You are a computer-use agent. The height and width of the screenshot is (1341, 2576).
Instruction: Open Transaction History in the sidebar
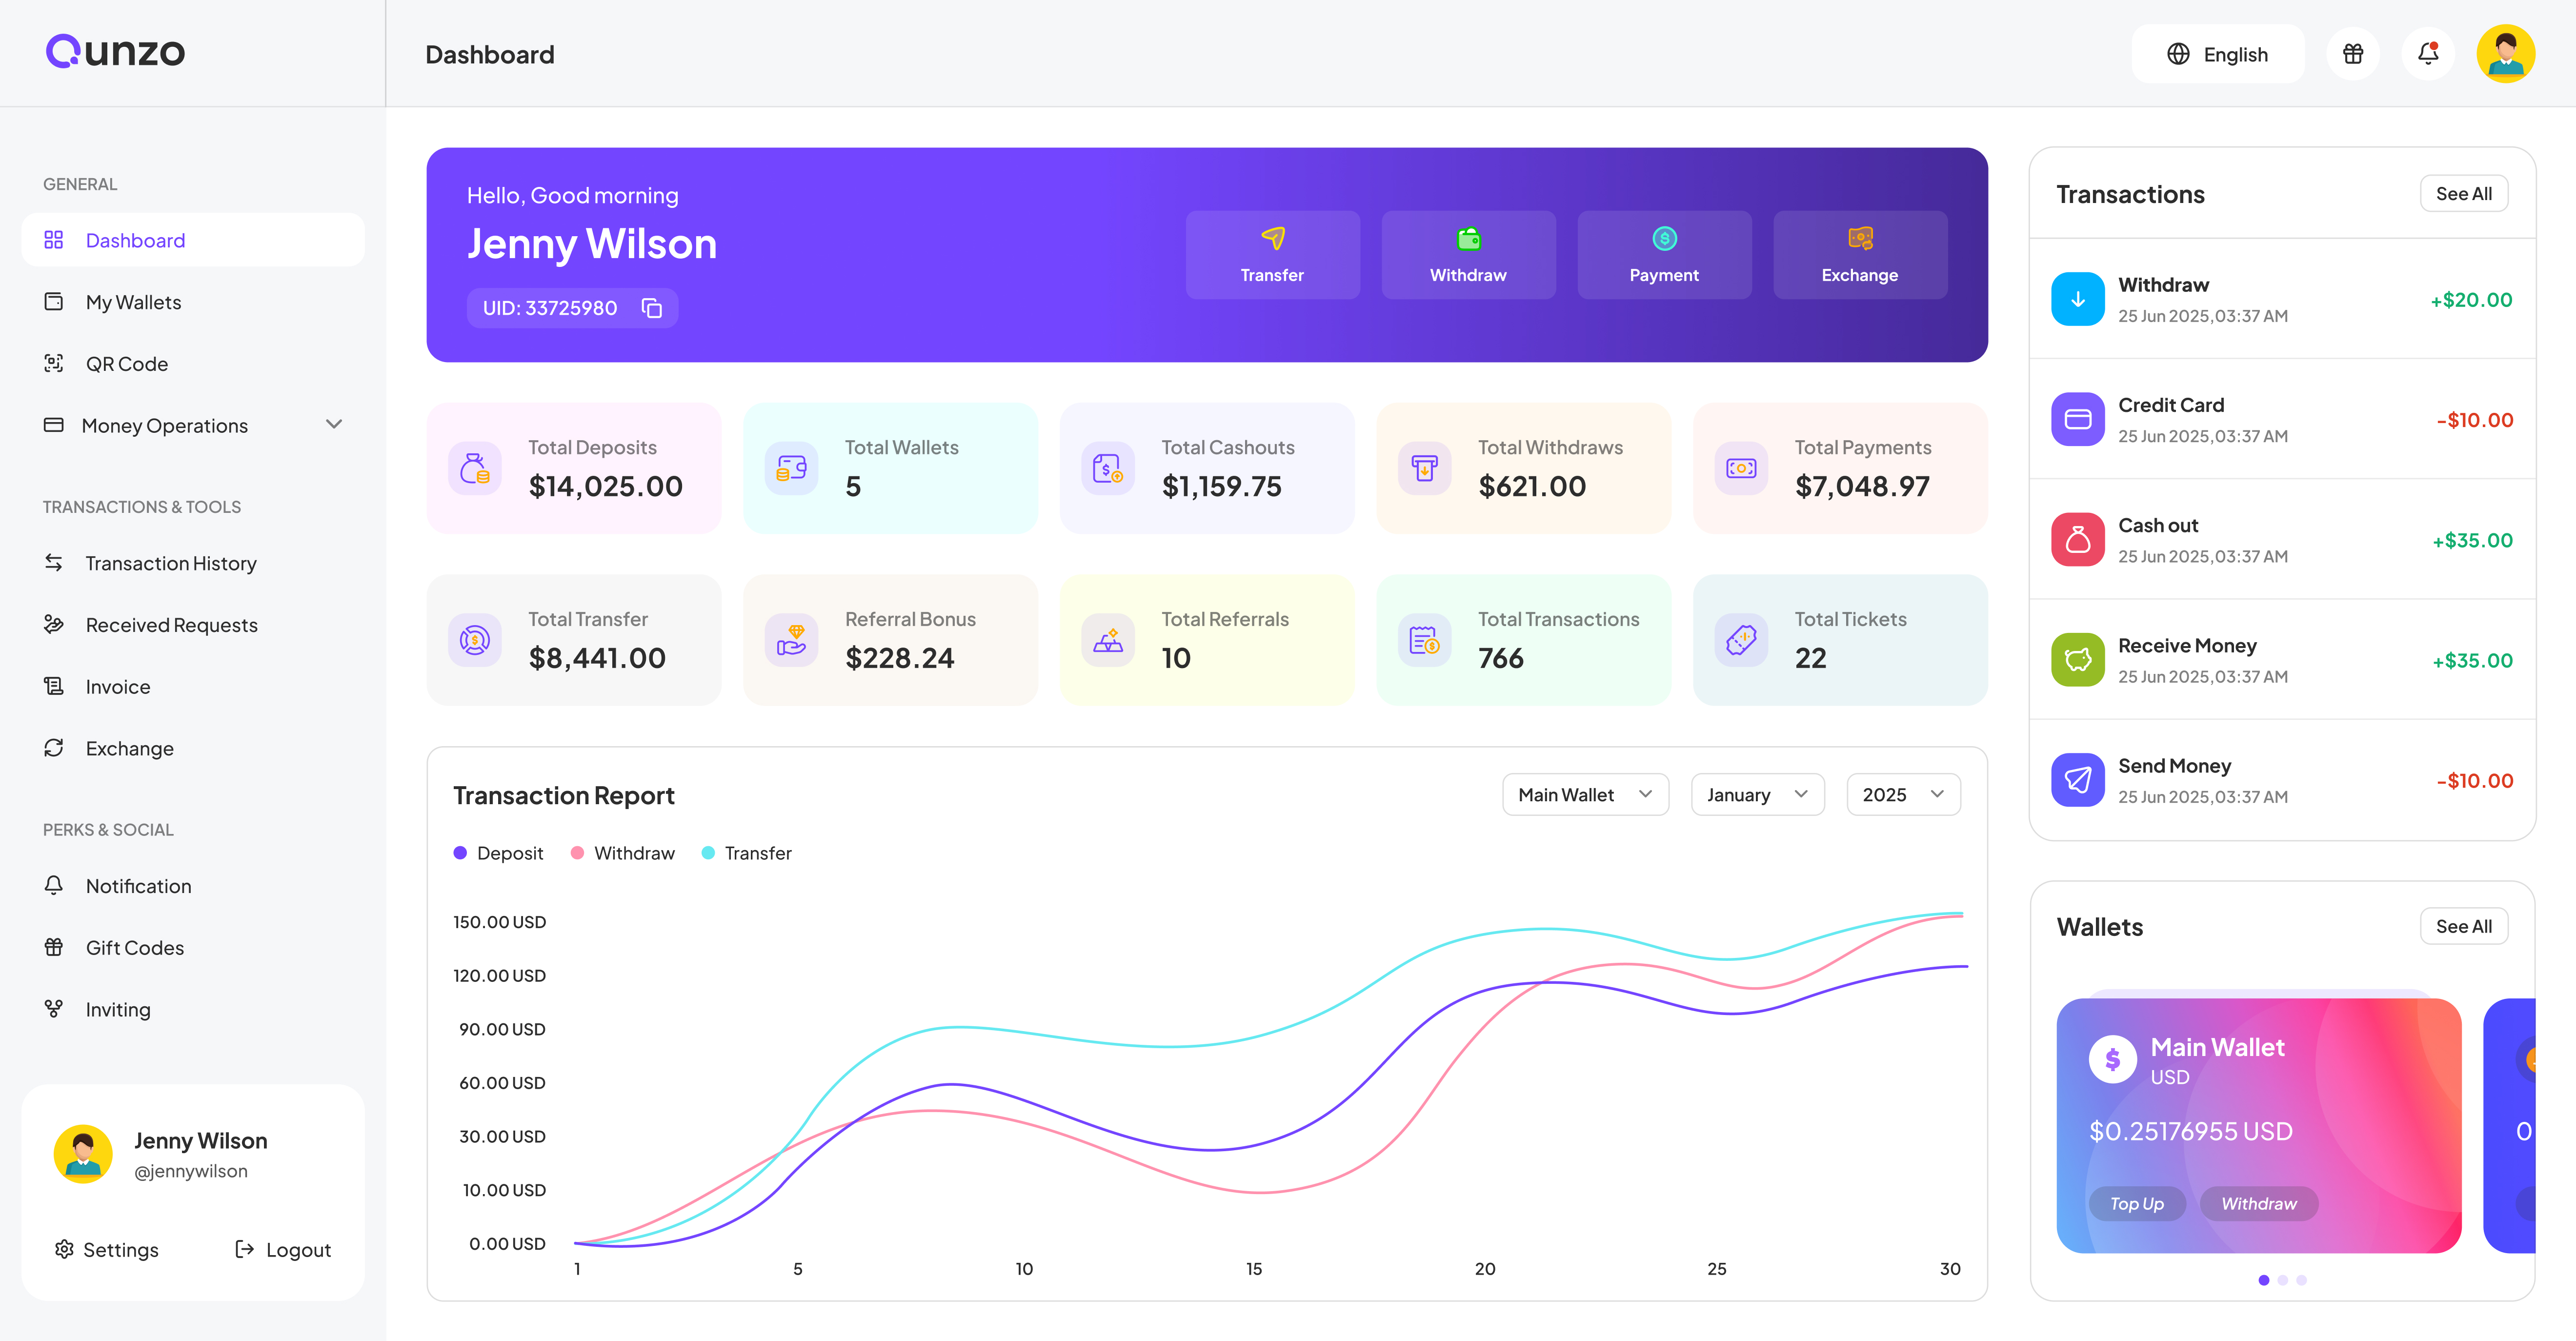(x=193, y=563)
